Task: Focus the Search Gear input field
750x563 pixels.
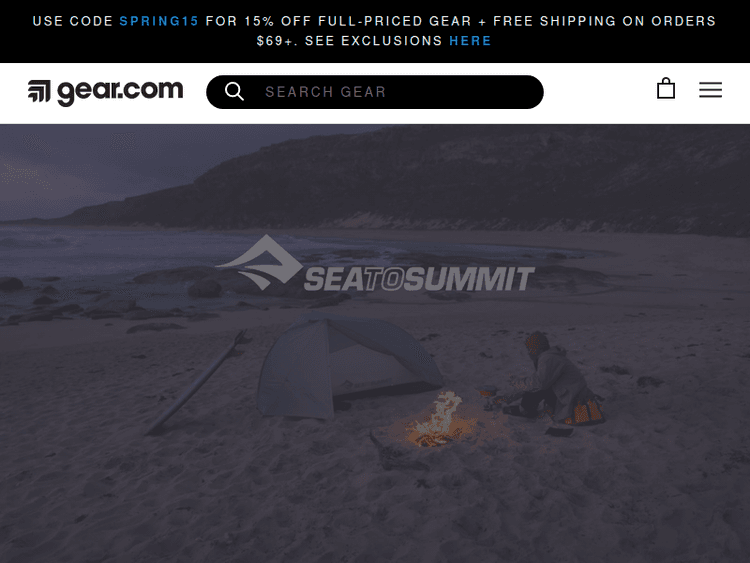Action: pos(375,92)
